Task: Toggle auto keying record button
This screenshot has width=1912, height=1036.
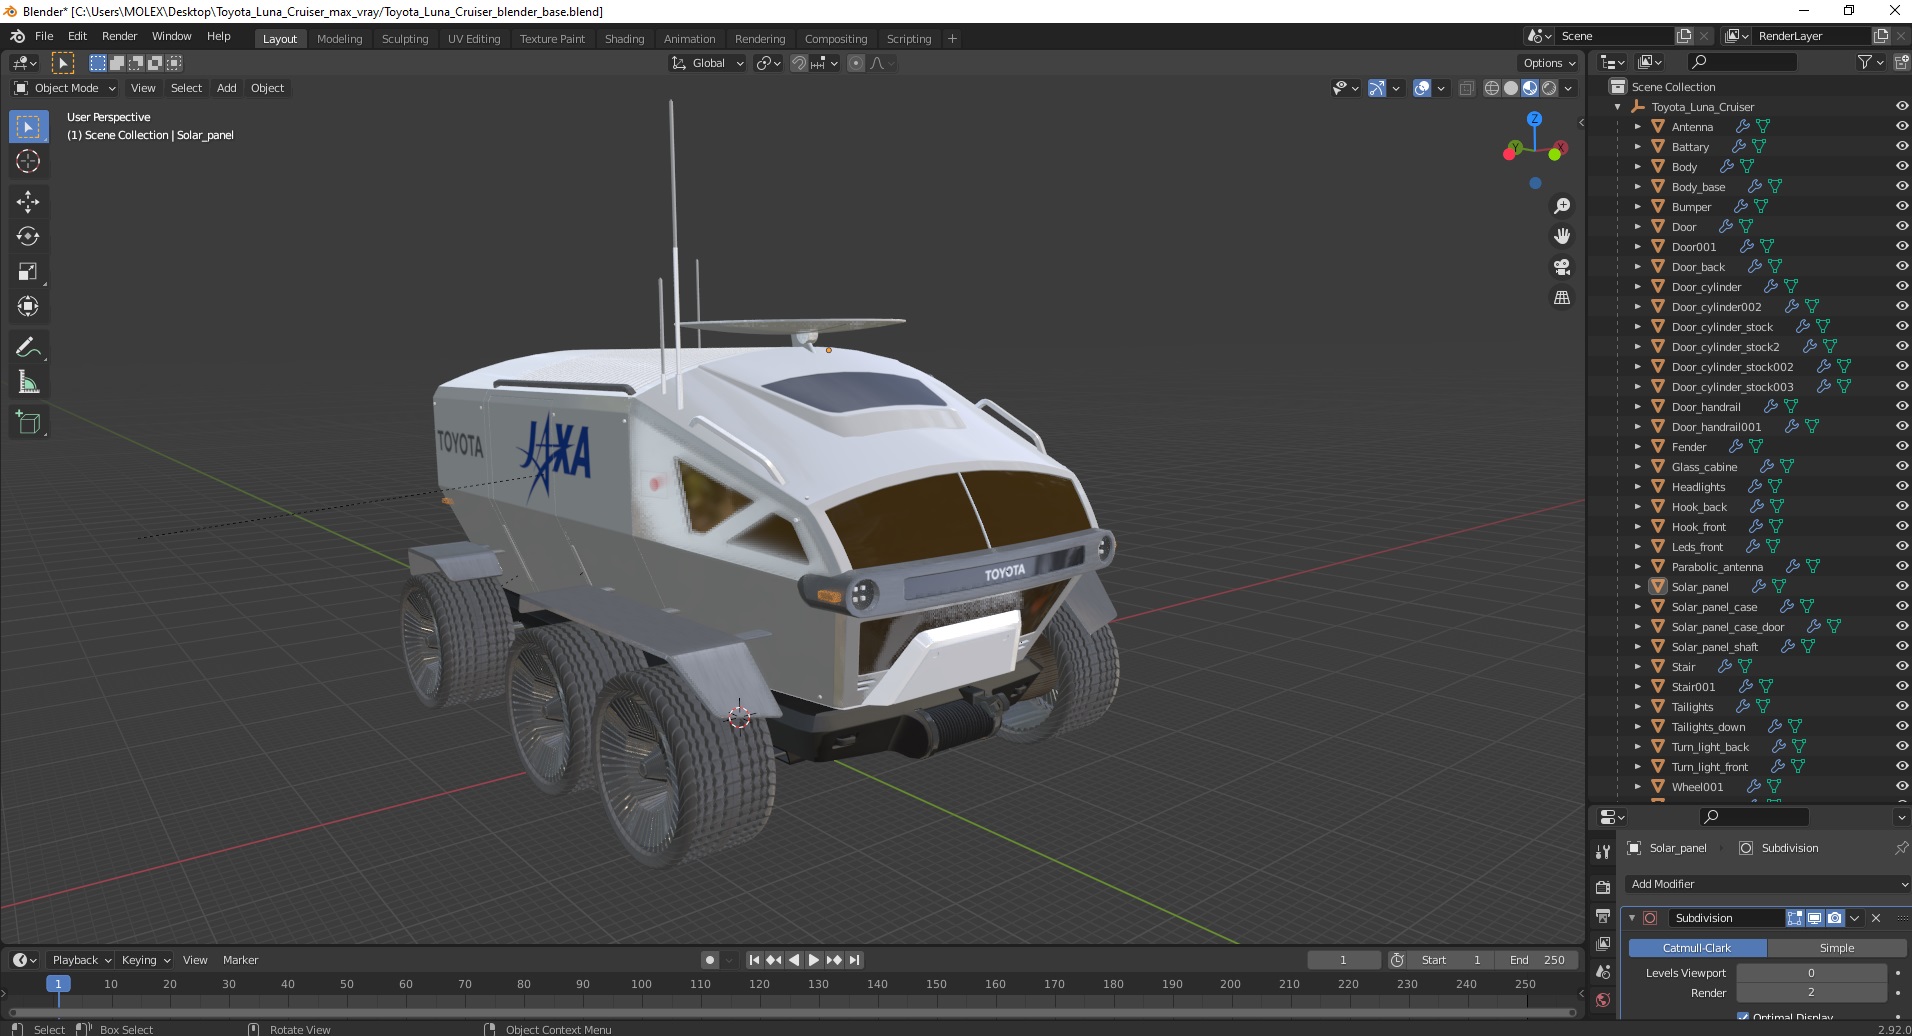Action: [x=710, y=960]
